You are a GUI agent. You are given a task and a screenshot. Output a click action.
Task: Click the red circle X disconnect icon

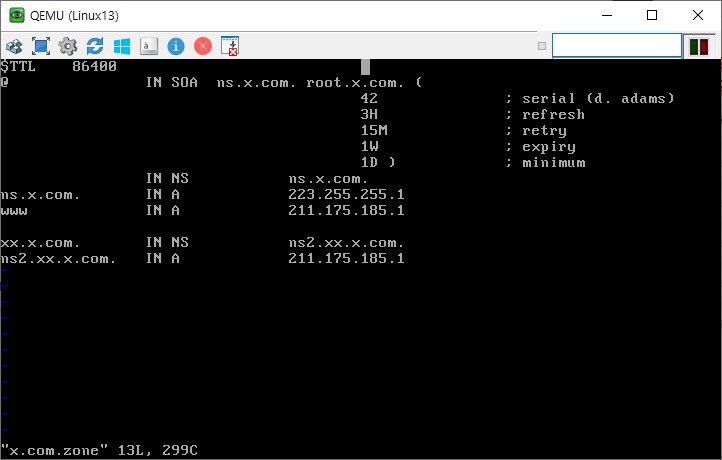click(x=203, y=46)
